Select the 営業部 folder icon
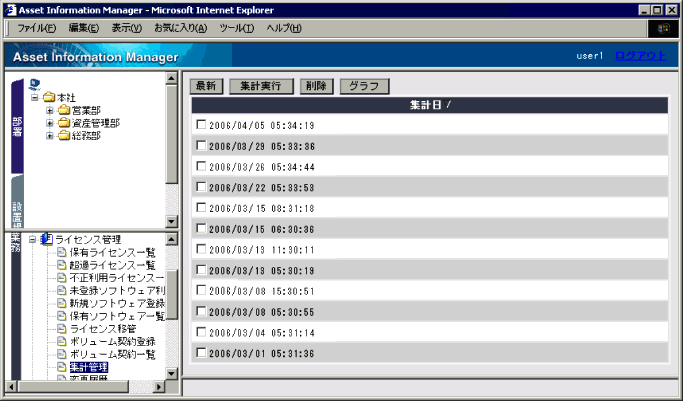 (64, 110)
